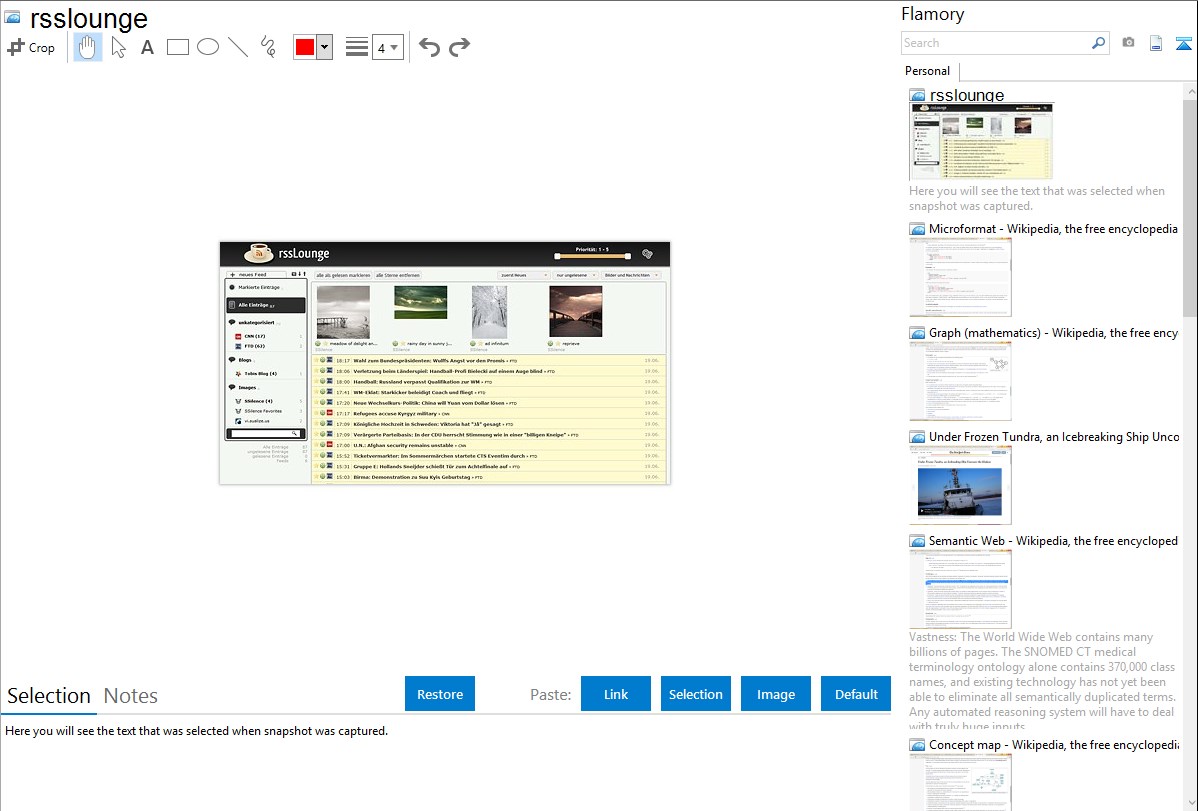Screen dimensions: 1198x811
Task: Paste as Link button
Action: click(x=616, y=694)
